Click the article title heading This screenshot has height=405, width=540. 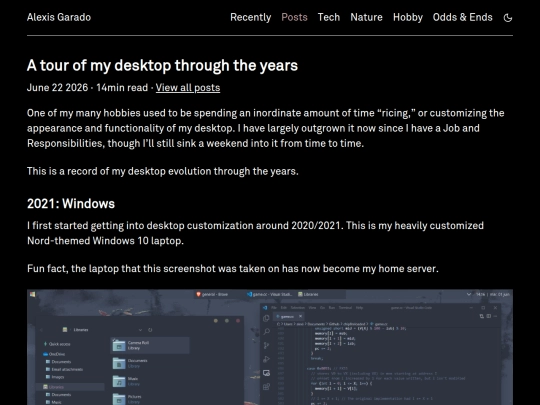click(x=162, y=65)
